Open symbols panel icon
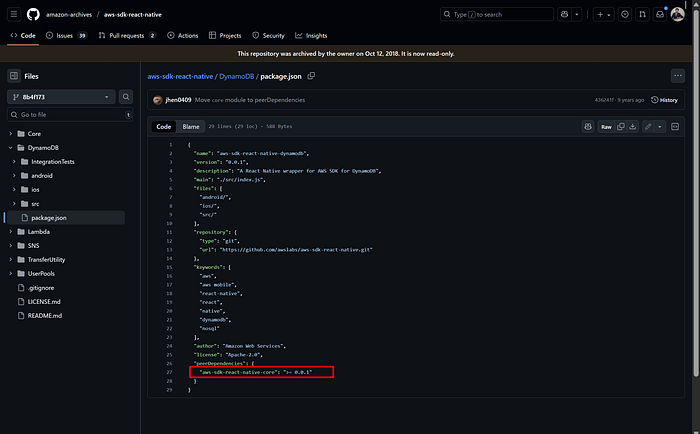Viewport: 700px width, 434px height. point(675,127)
